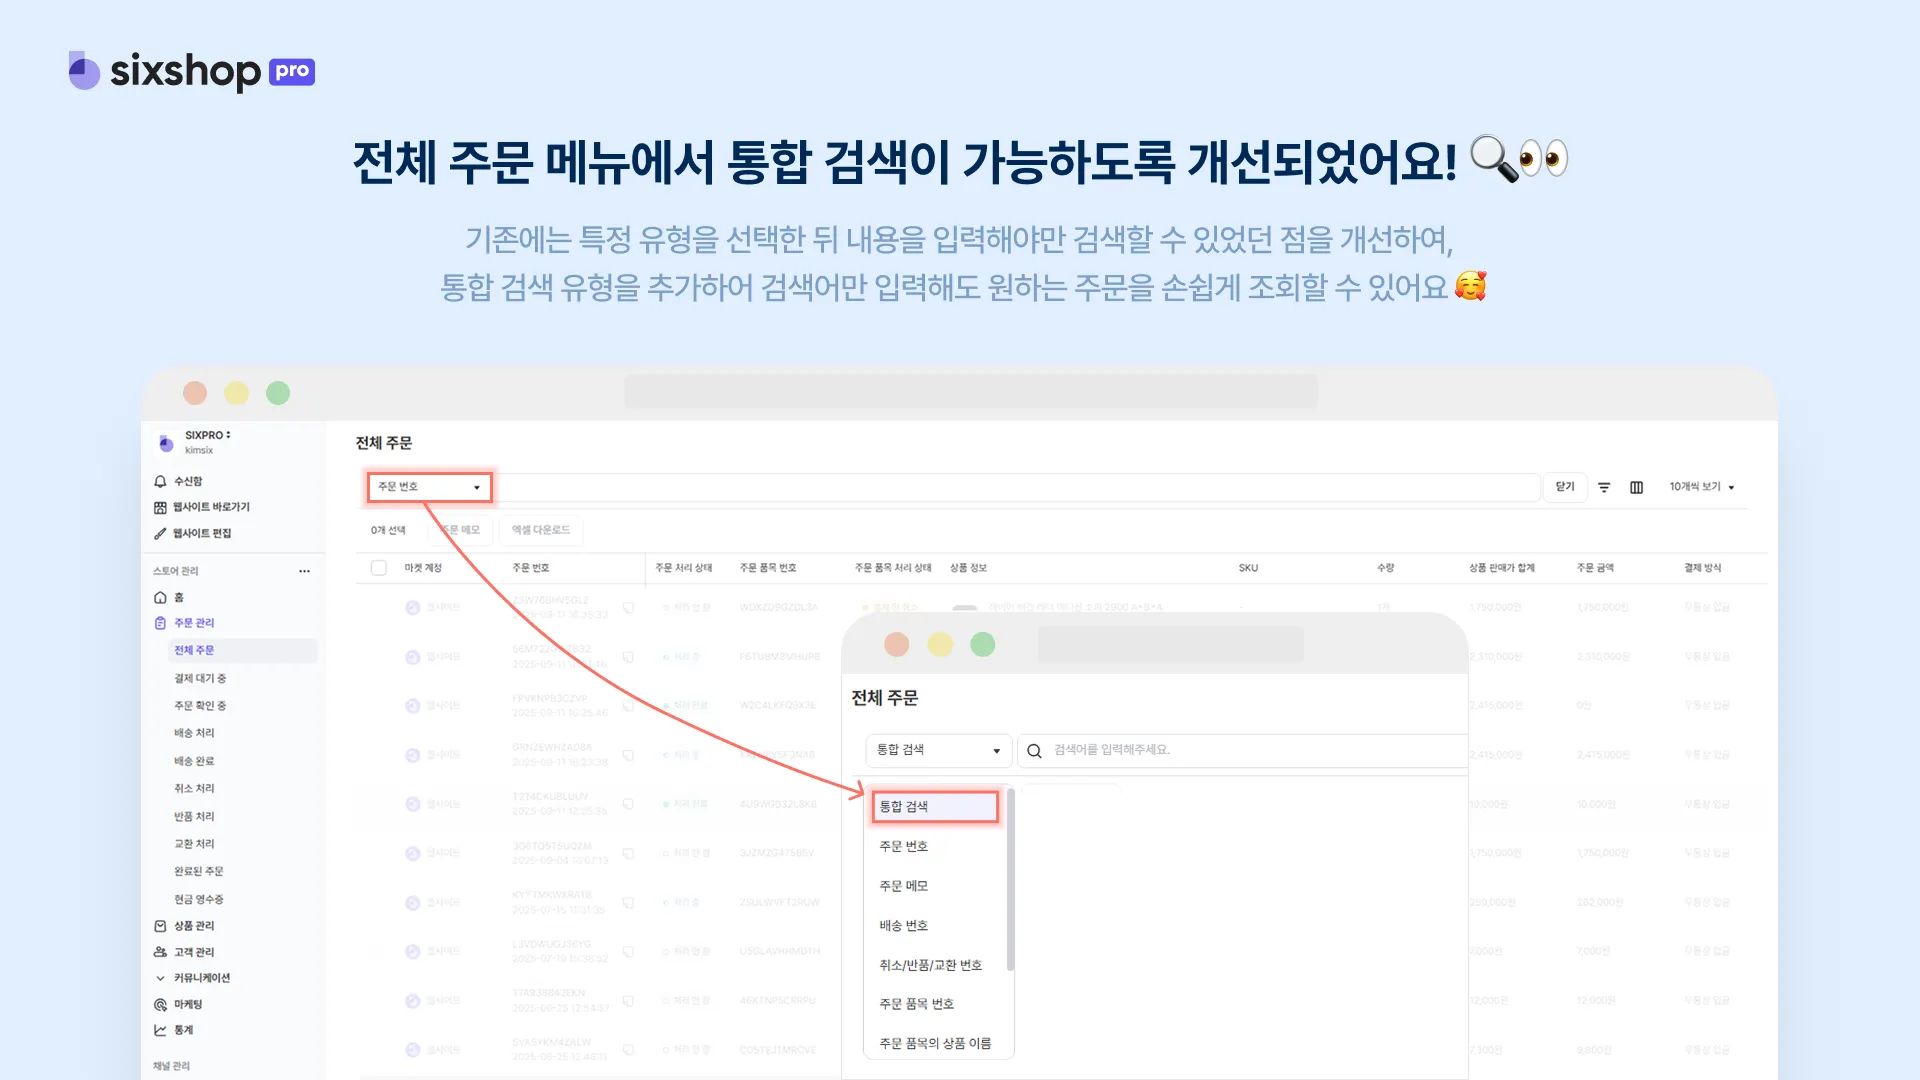Click the 마케팅 icon in sidebar

click(x=160, y=1004)
